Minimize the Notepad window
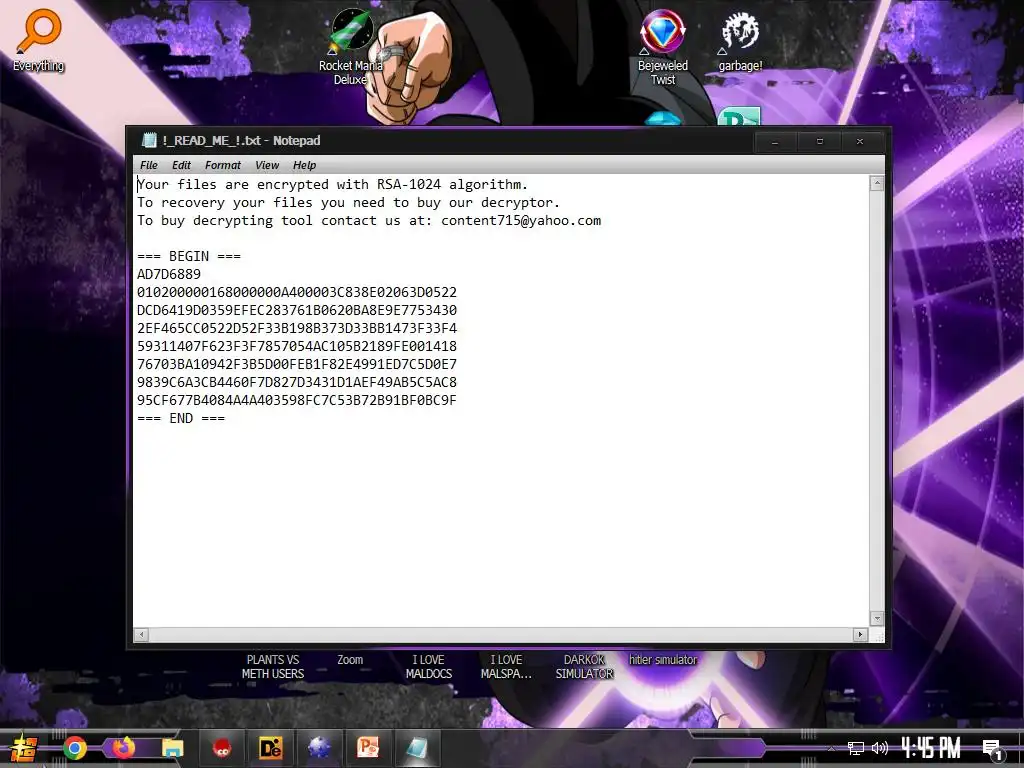This screenshot has height=768, width=1024. coord(775,142)
